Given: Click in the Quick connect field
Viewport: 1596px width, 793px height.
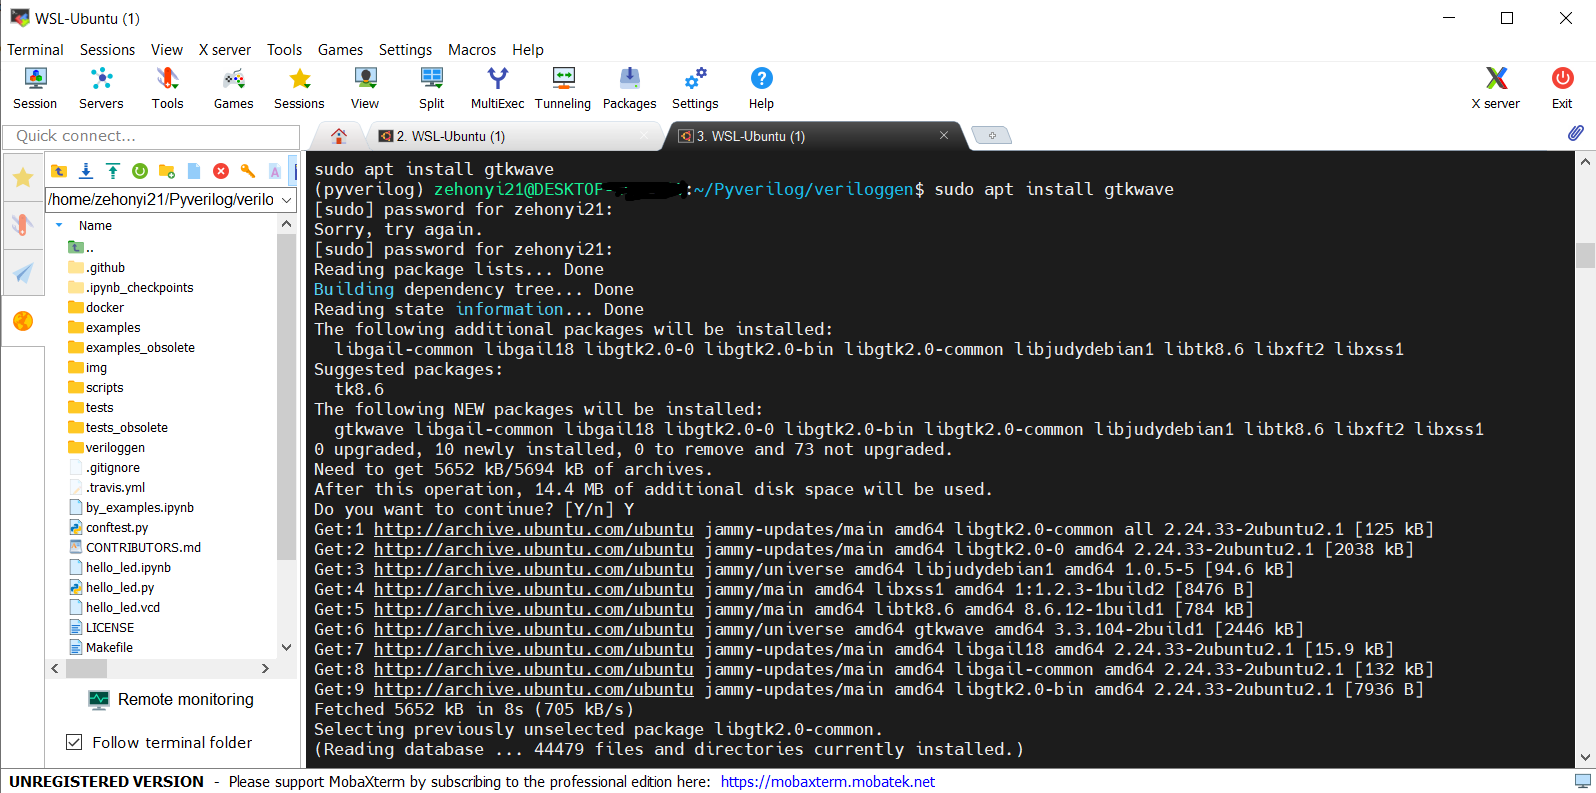Looking at the screenshot, I should [151, 136].
